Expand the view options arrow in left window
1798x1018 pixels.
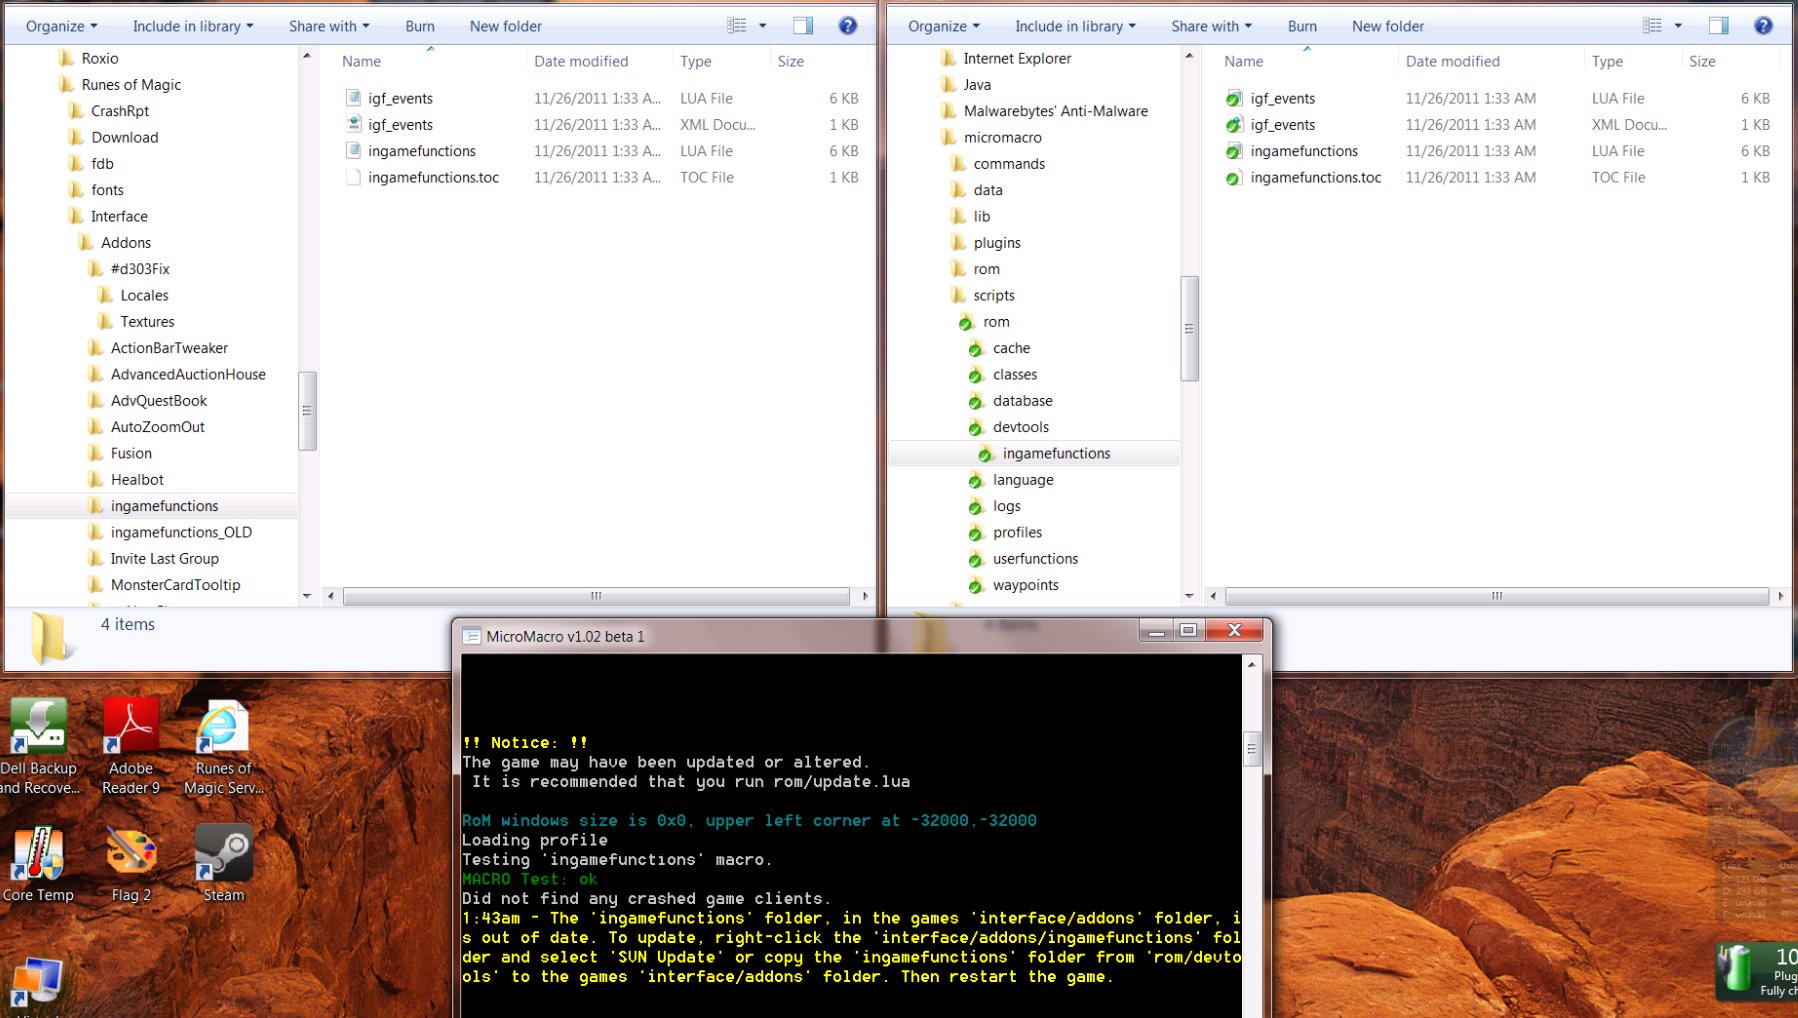coord(763,26)
